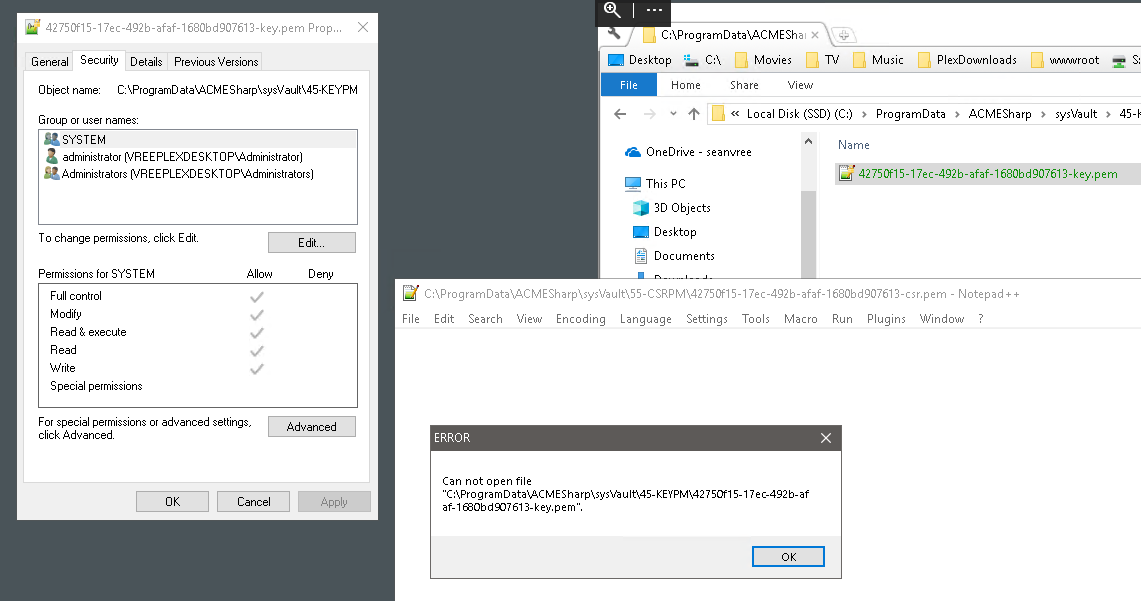Open the Details tab in Properties
Image resolution: width=1141 pixels, height=601 pixels.
tap(146, 62)
